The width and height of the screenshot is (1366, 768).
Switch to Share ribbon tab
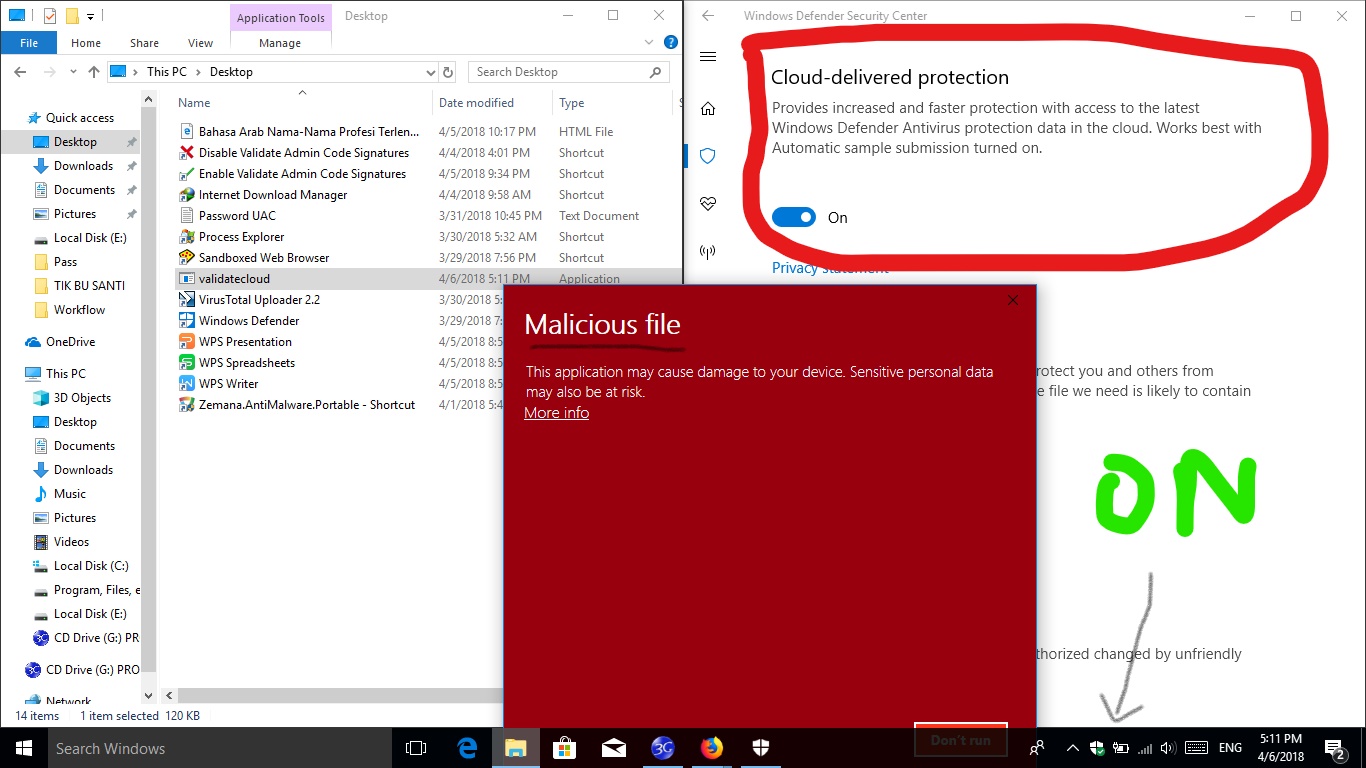[x=144, y=43]
